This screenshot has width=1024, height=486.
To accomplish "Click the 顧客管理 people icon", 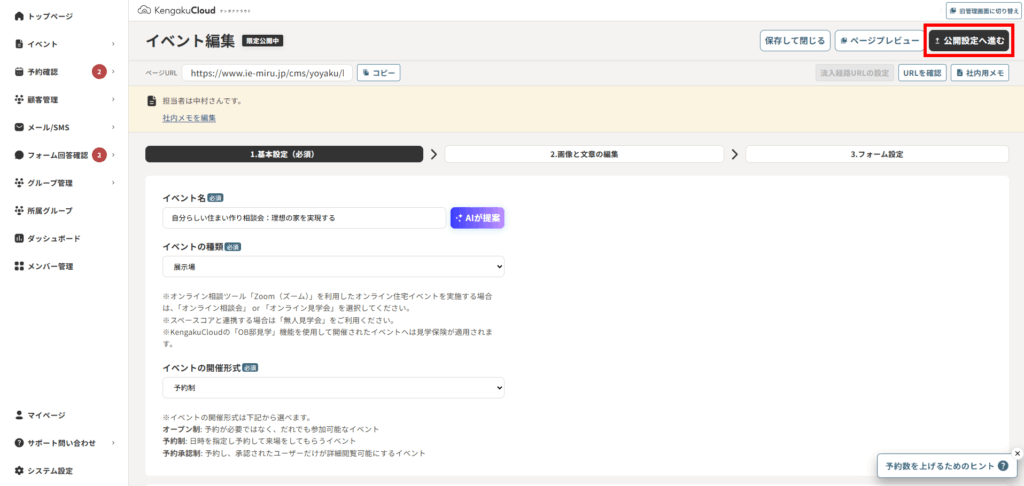I will 19,100.
